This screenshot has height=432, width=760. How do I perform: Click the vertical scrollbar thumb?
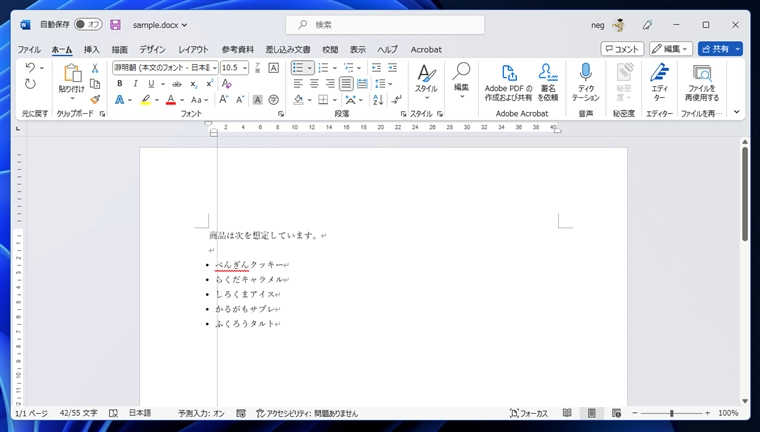[x=745, y=194]
